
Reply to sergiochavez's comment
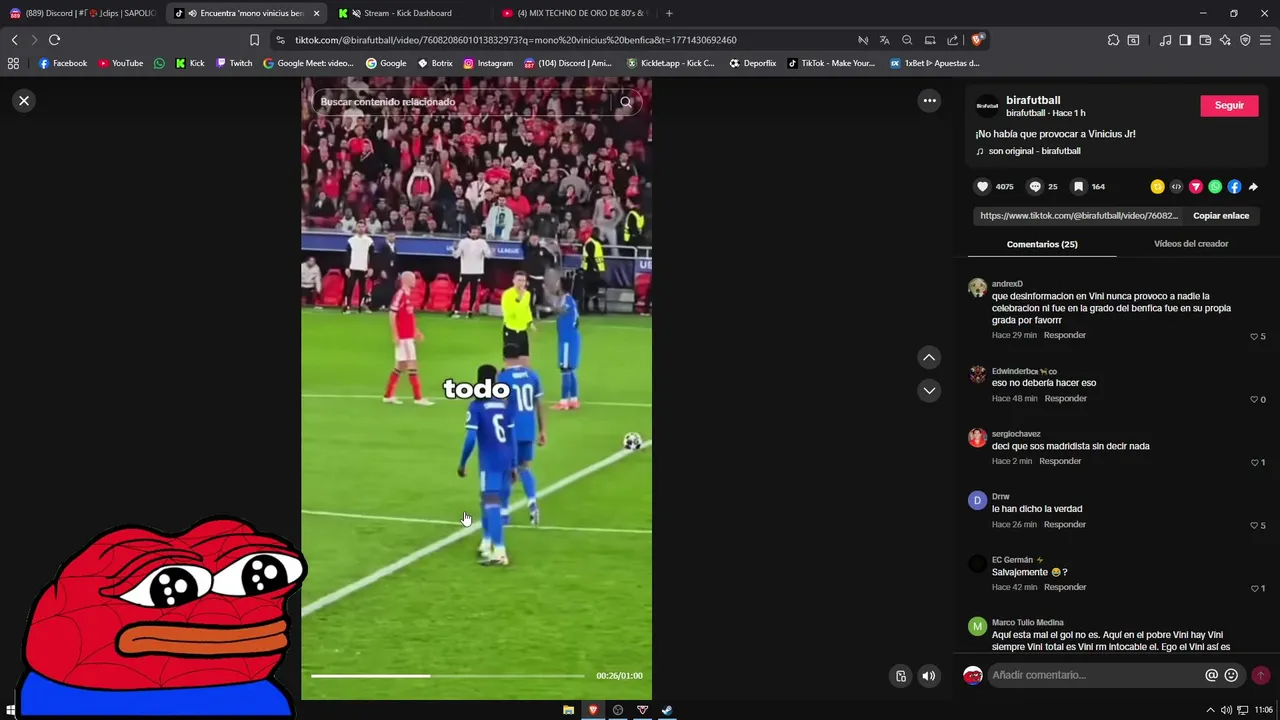1060,461
